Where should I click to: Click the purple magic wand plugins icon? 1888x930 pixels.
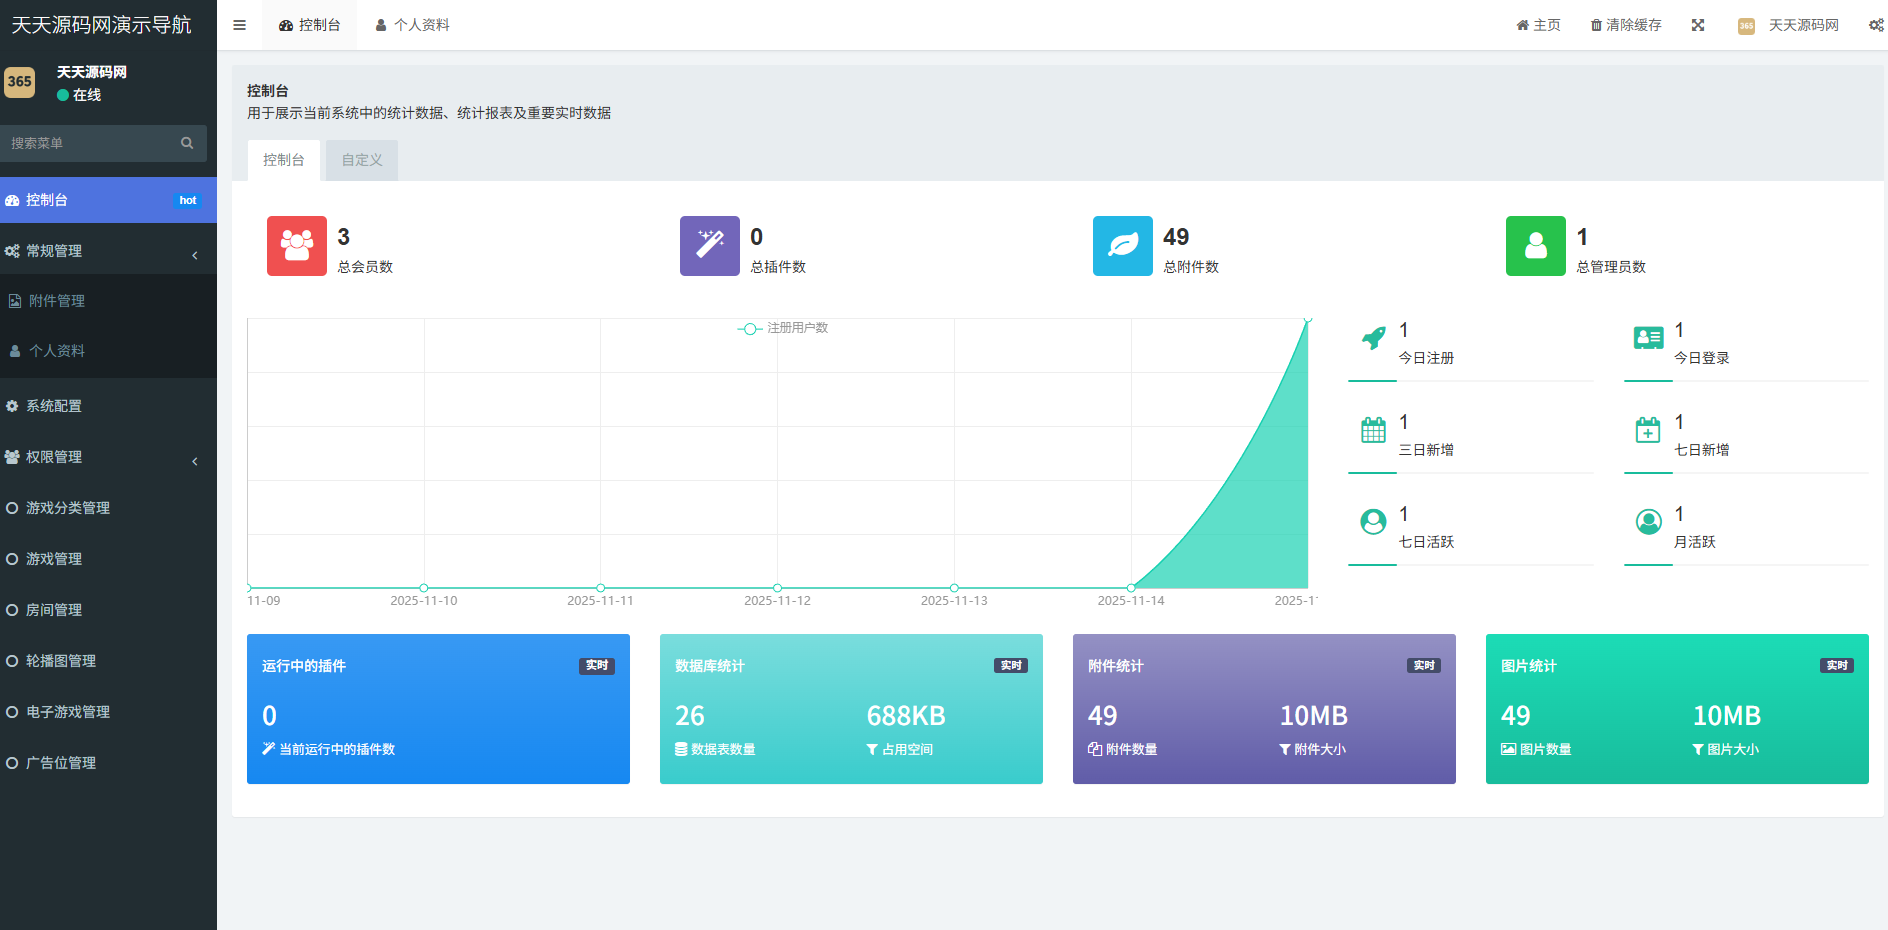pyautogui.click(x=710, y=246)
